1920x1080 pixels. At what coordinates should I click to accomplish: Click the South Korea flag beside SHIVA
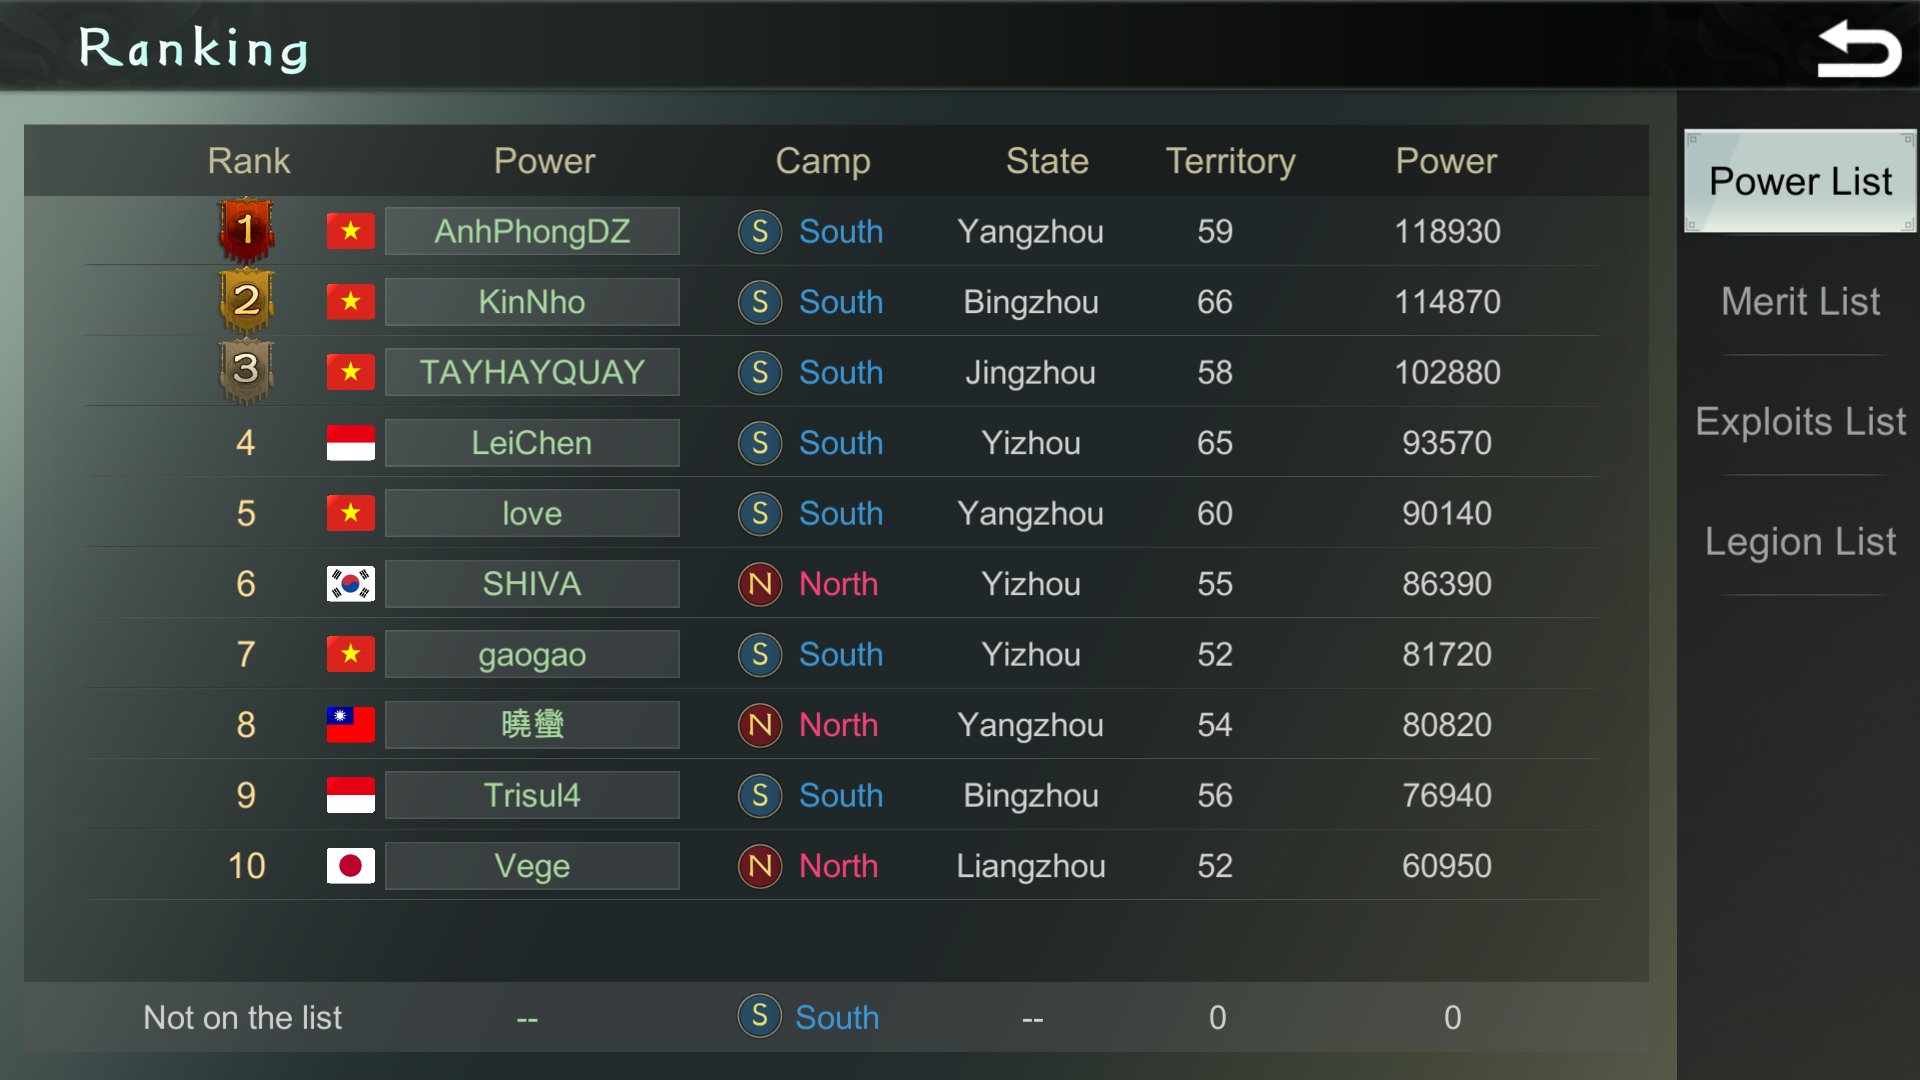pyautogui.click(x=350, y=584)
